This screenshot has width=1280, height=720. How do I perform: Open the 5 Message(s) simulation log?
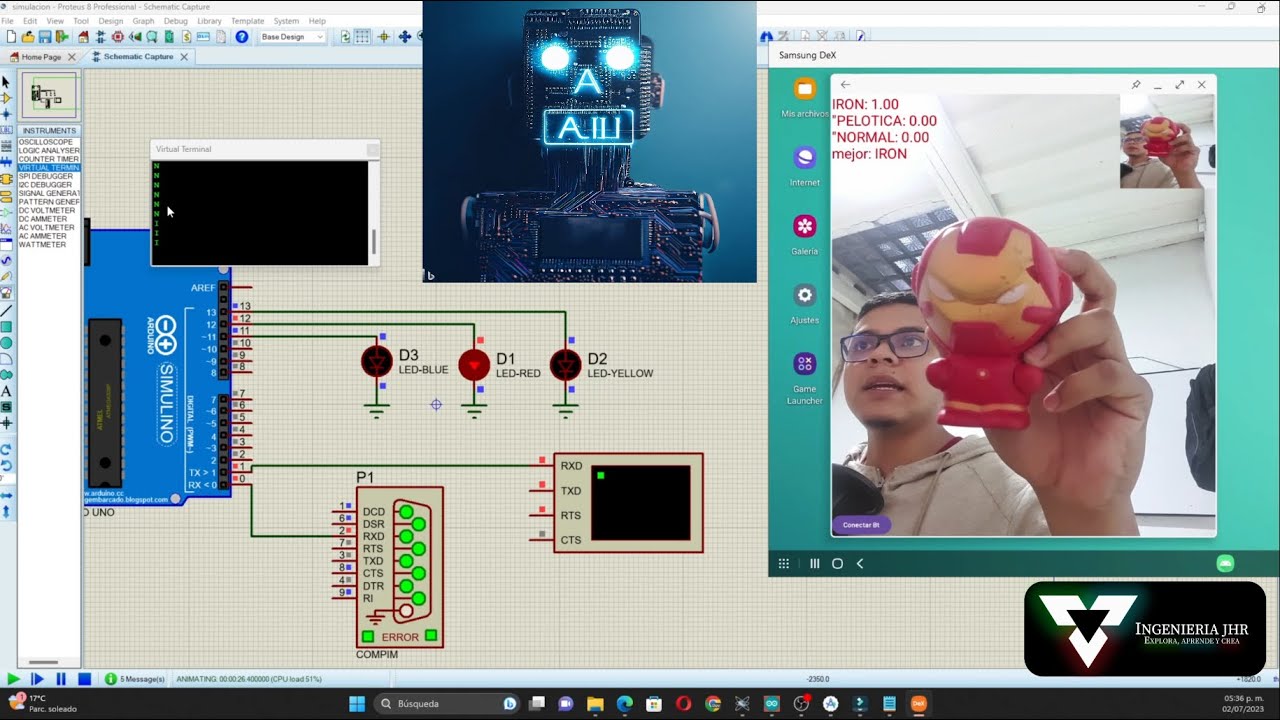click(135, 679)
